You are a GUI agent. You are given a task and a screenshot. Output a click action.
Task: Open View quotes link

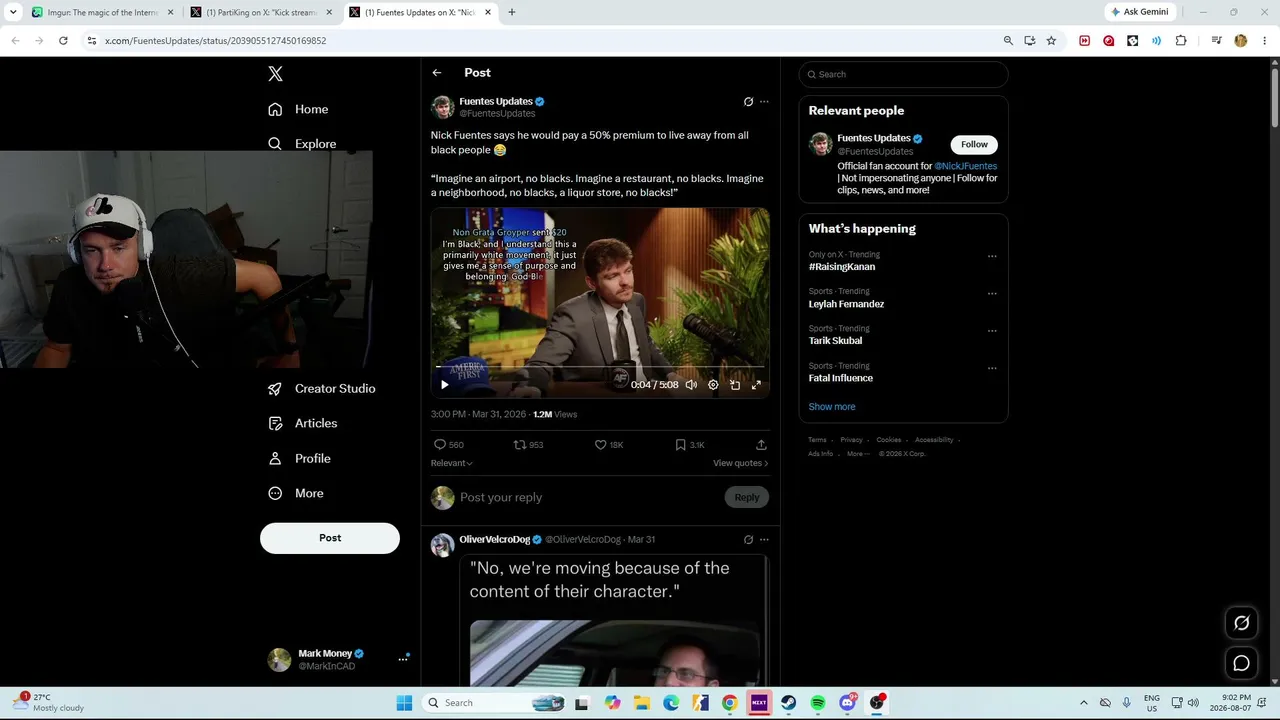pyautogui.click(x=740, y=463)
